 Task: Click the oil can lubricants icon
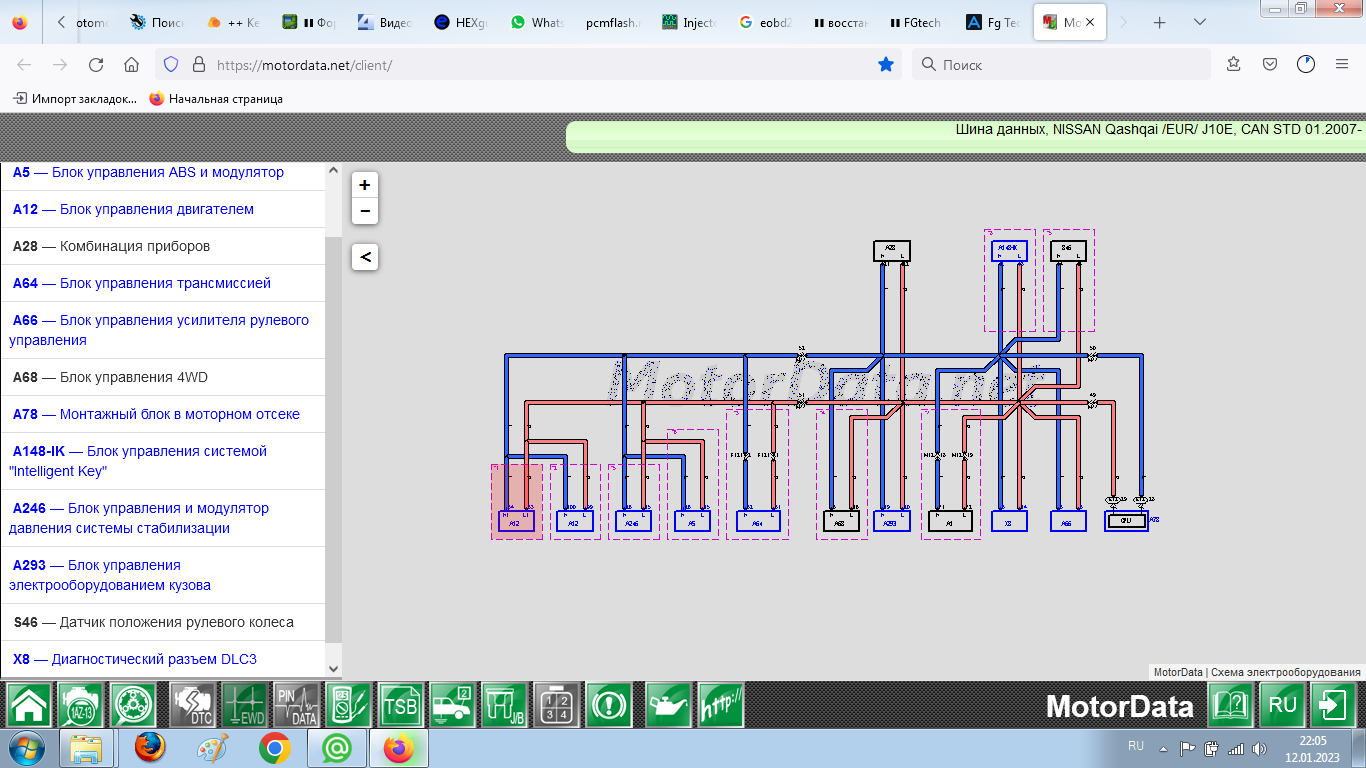pyautogui.click(x=668, y=705)
